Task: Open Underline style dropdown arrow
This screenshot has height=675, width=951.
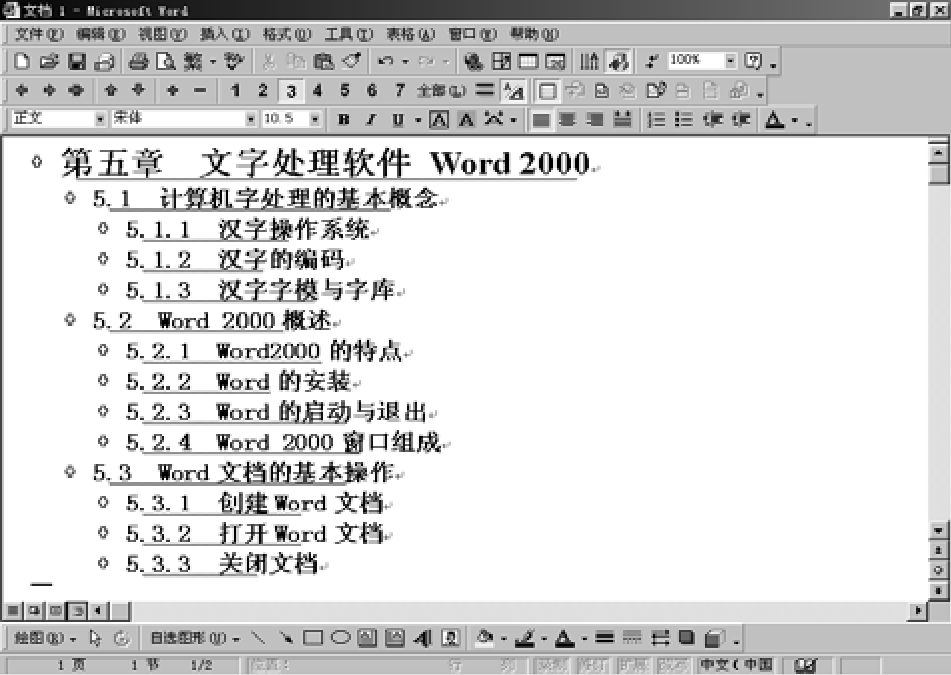Action: [417, 119]
